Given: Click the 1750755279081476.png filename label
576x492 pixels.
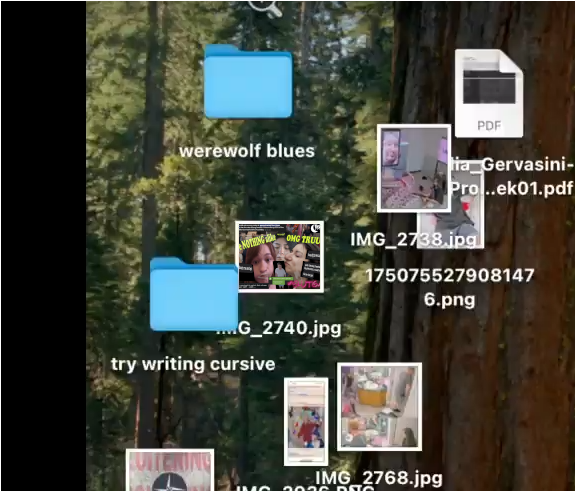Looking at the screenshot, I should [450, 287].
